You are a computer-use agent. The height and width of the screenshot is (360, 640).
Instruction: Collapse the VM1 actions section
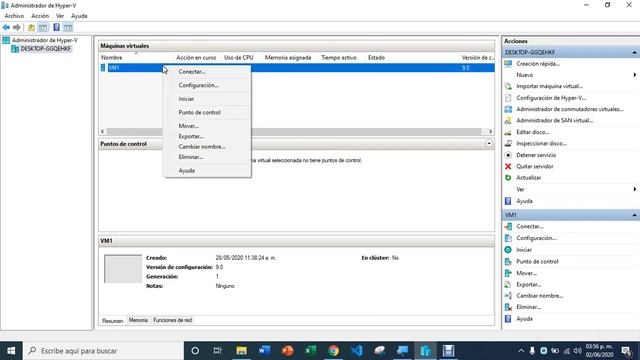(x=634, y=215)
